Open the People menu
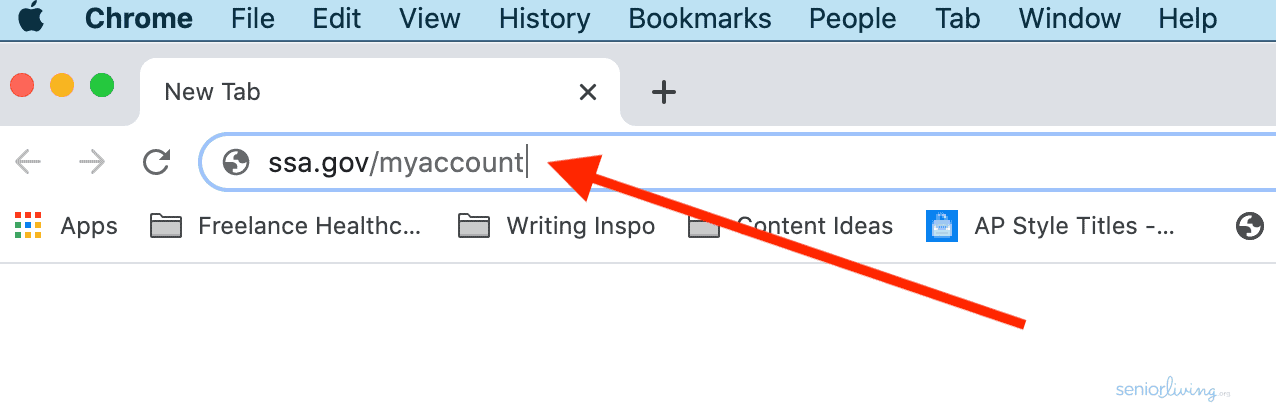This screenshot has width=1276, height=420. [x=853, y=18]
